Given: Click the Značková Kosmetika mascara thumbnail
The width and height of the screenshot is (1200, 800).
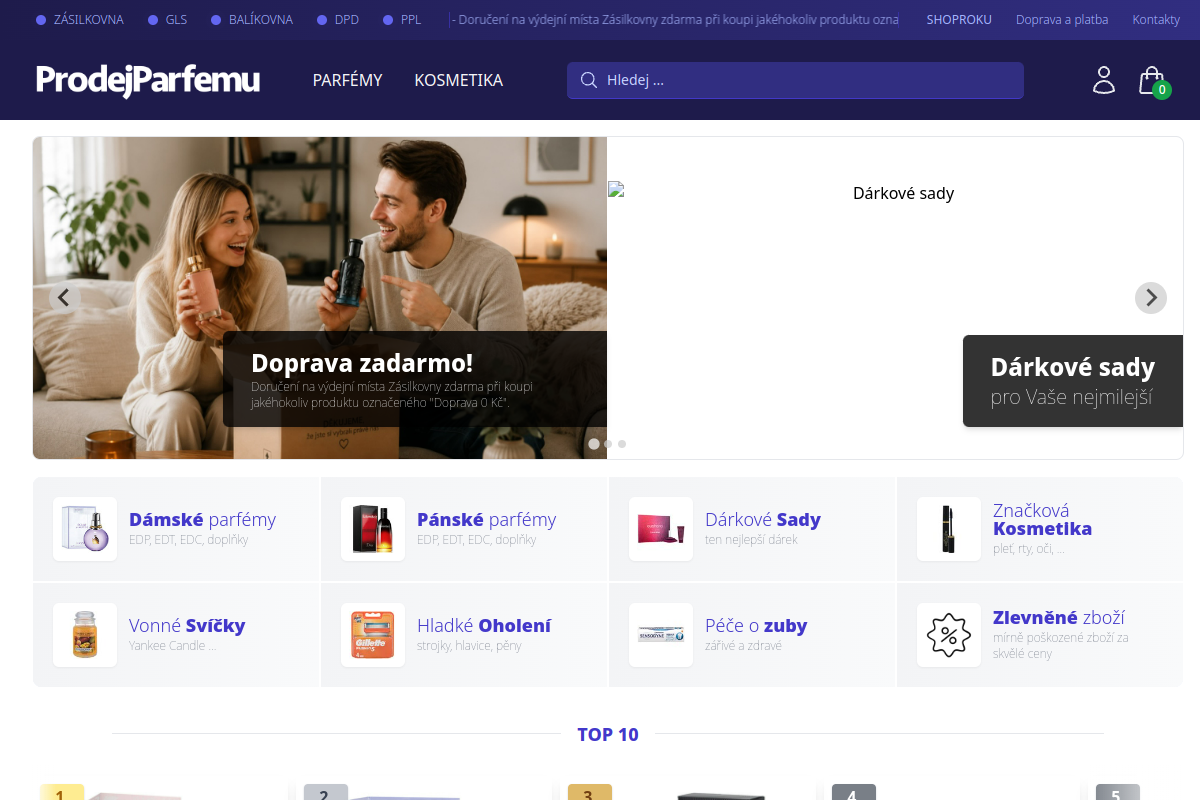Looking at the screenshot, I should (x=949, y=529).
